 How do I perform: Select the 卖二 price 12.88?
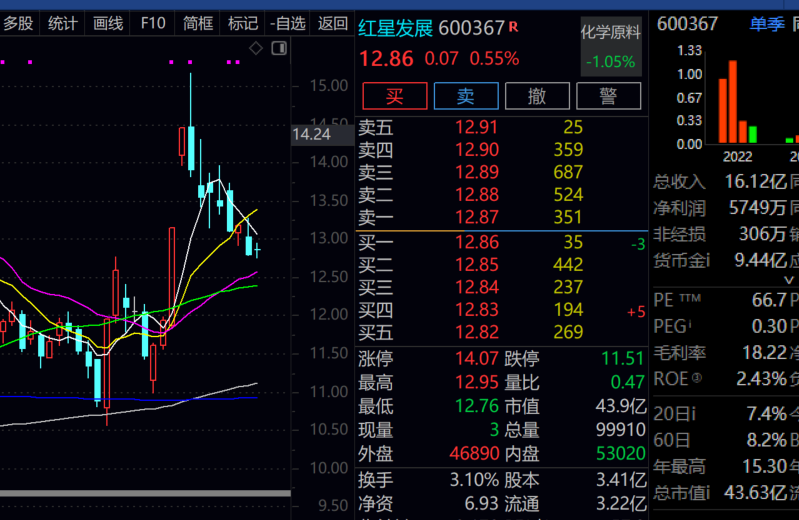click(x=476, y=195)
